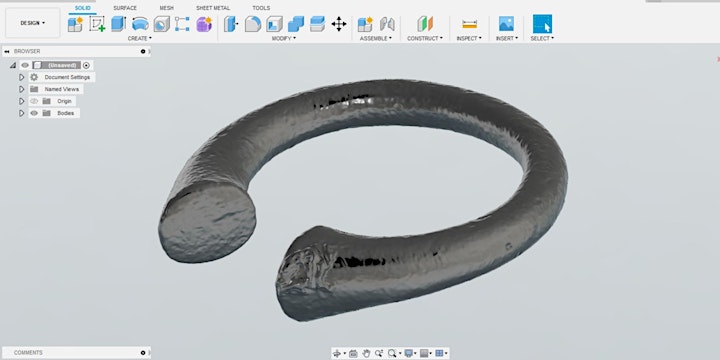Switch to the SURFACE tab
Image resolution: width=720 pixels, height=360 pixels.
tap(125, 8)
